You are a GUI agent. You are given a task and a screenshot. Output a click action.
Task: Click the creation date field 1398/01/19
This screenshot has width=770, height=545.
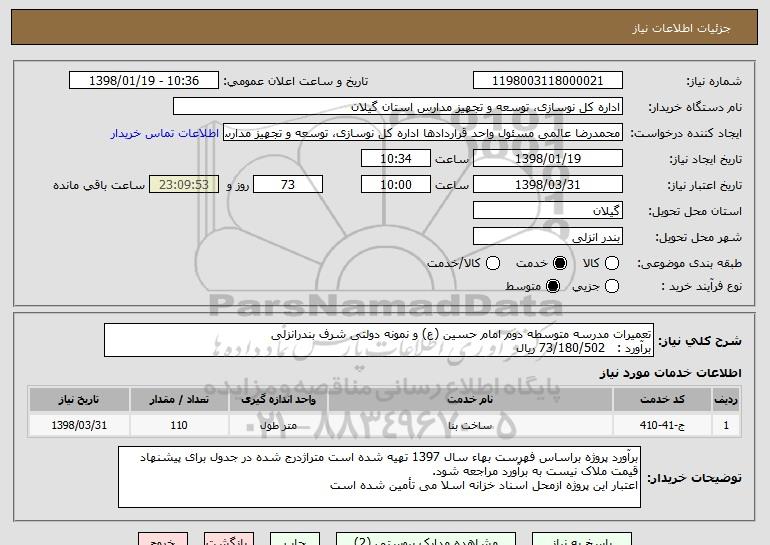(x=548, y=159)
